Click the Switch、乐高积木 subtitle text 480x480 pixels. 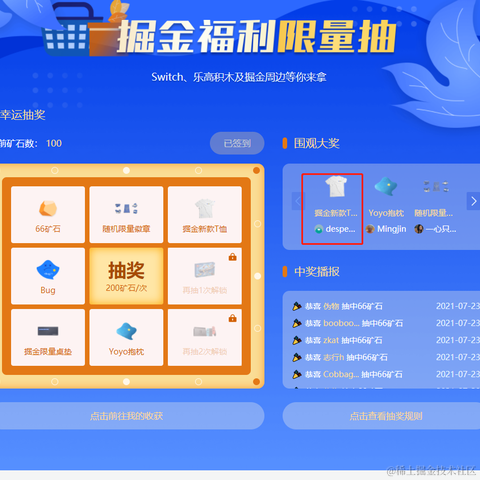pos(239,77)
